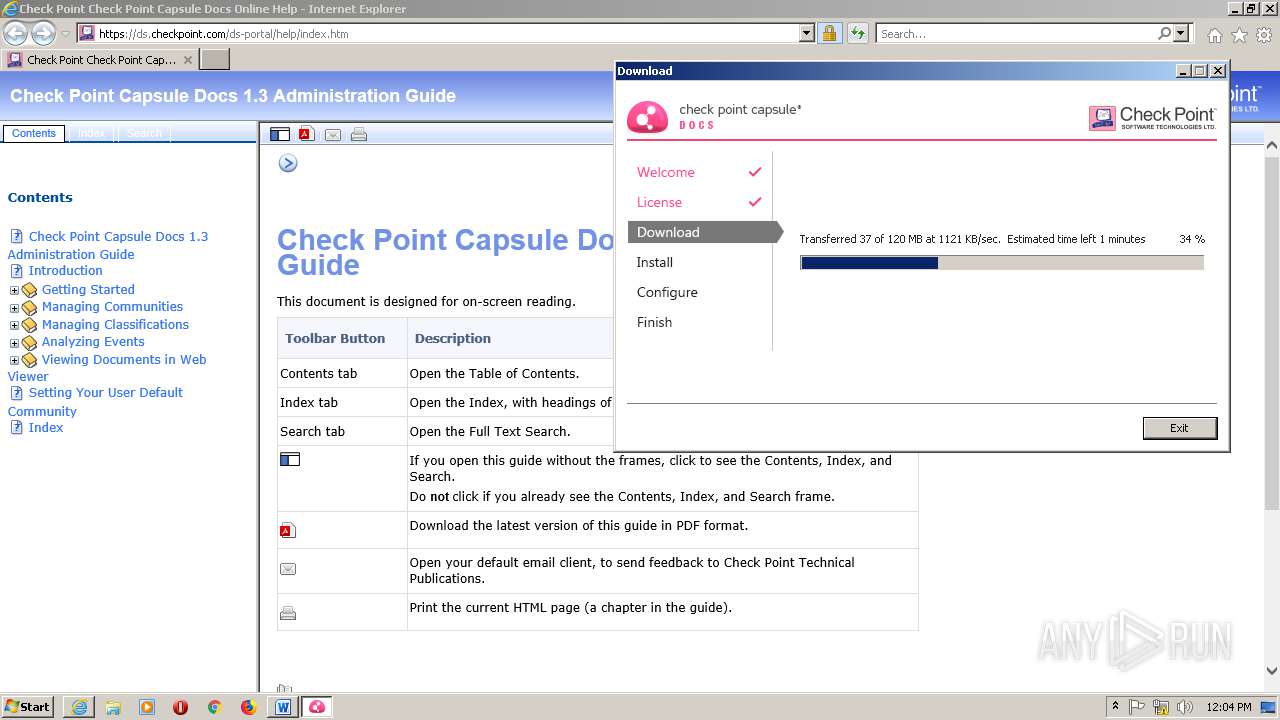Click the Managing Communities book icon

click(x=29, y=308)
